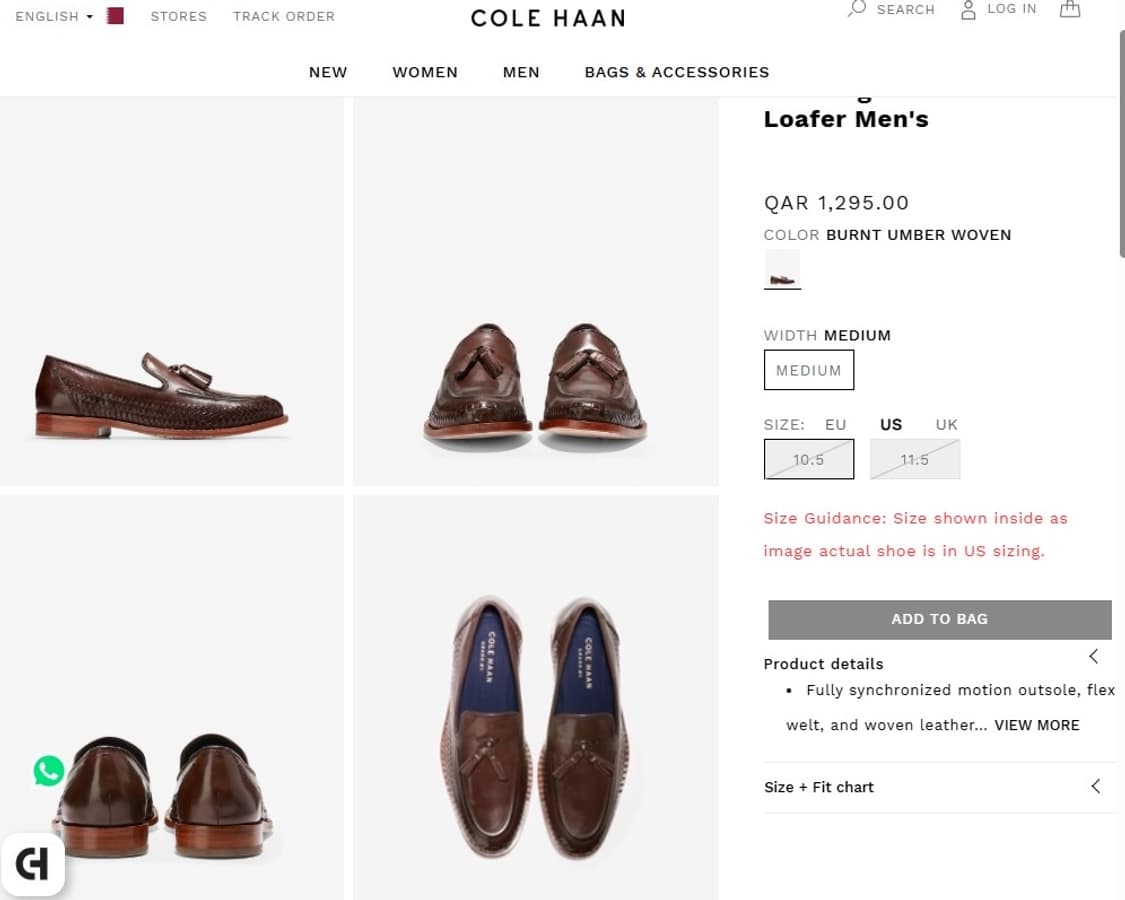This screenshot has width=1125, height=900.
Task: Click the user account log in icon
Action: [968, 10]
